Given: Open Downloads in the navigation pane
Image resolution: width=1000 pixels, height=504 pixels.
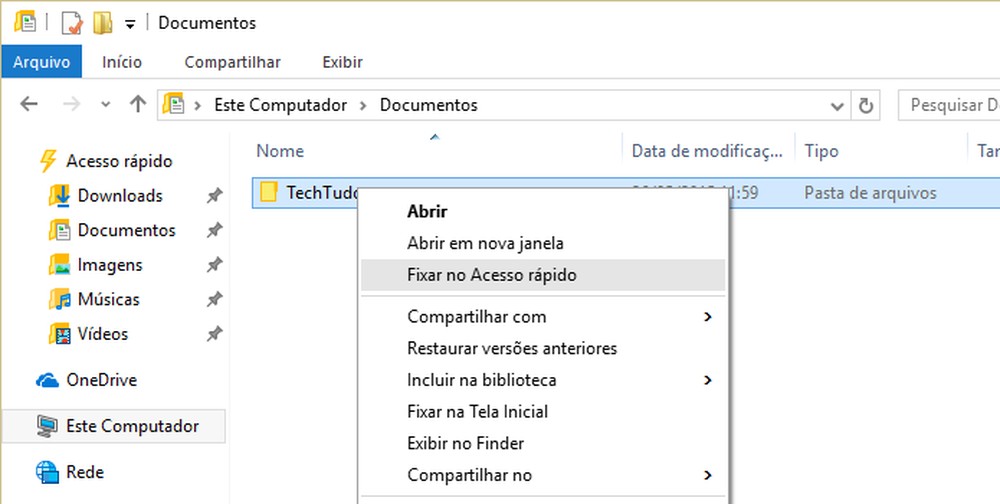Looking at the screenshot, I should [120, 196].
